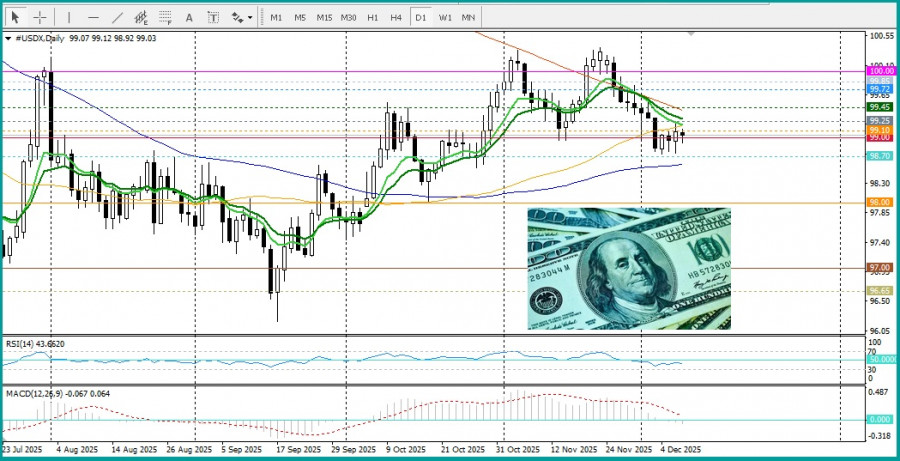This screenshot has width=900, height=461.
Task: Click the orange 98.00 price level tag
Action: click(882, 203)
